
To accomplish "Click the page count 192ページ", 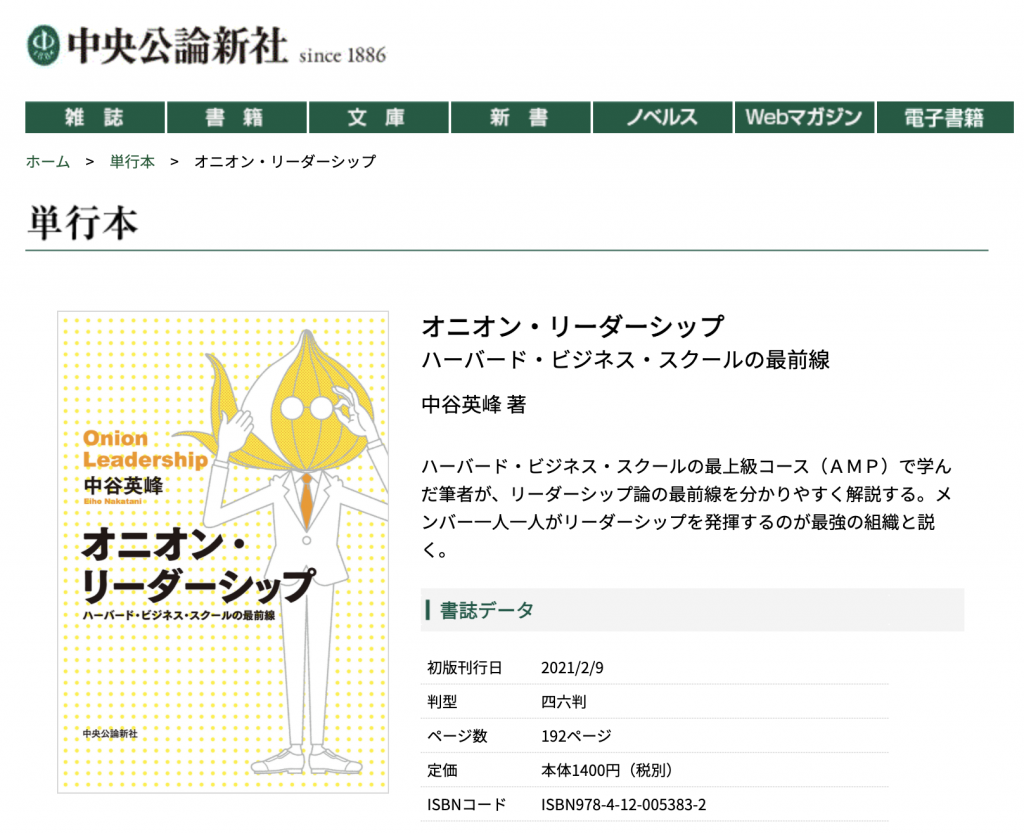I will point(576,736).
